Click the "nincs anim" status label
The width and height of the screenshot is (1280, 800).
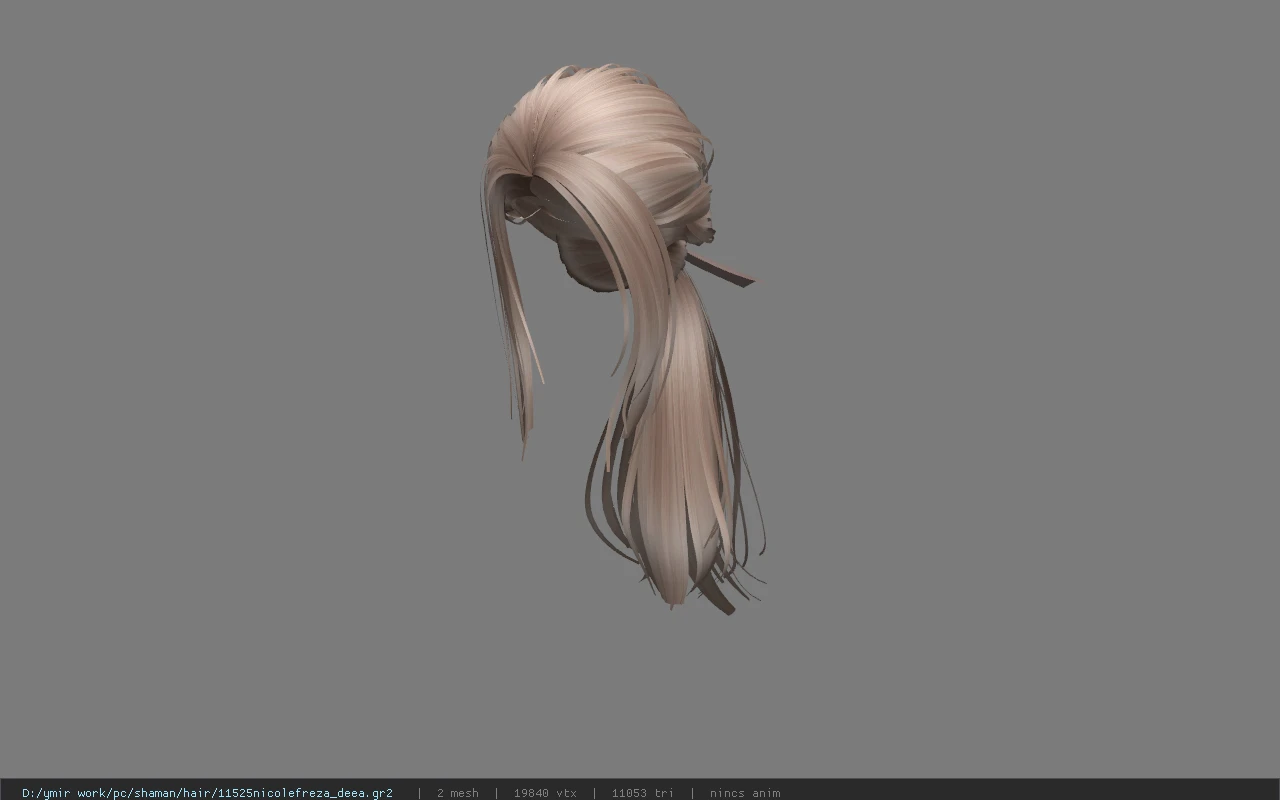[x=745, y=793]
